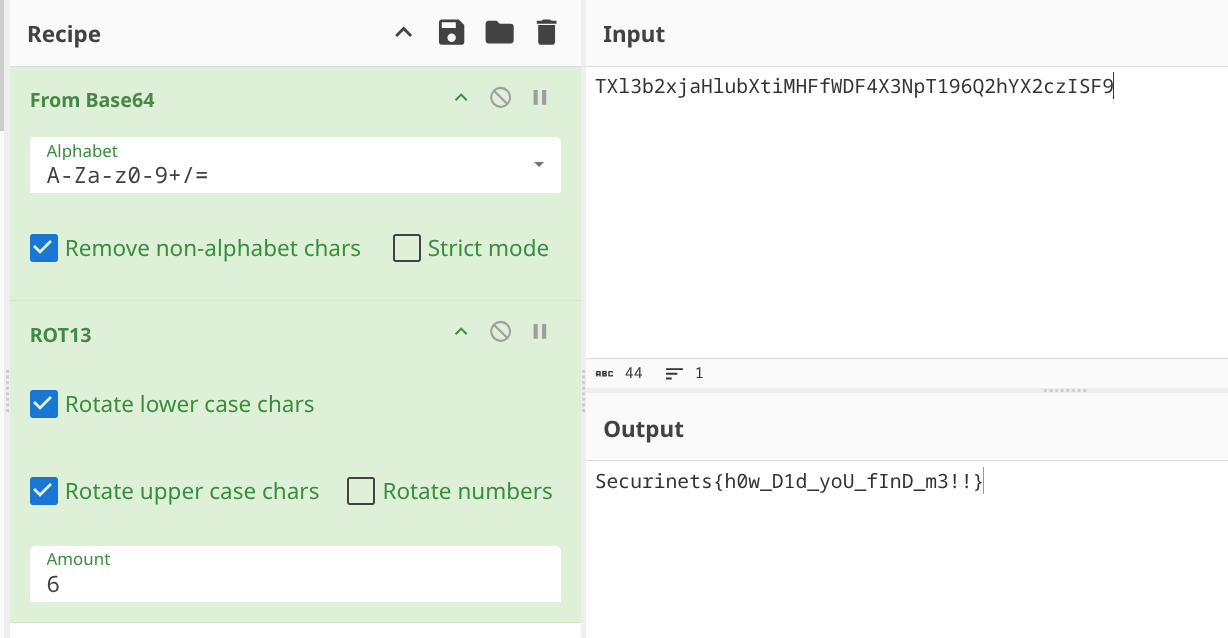Uncheck Remove non-alphabet chars
This screenshot has width=1228, height=638.
[44, 248]
